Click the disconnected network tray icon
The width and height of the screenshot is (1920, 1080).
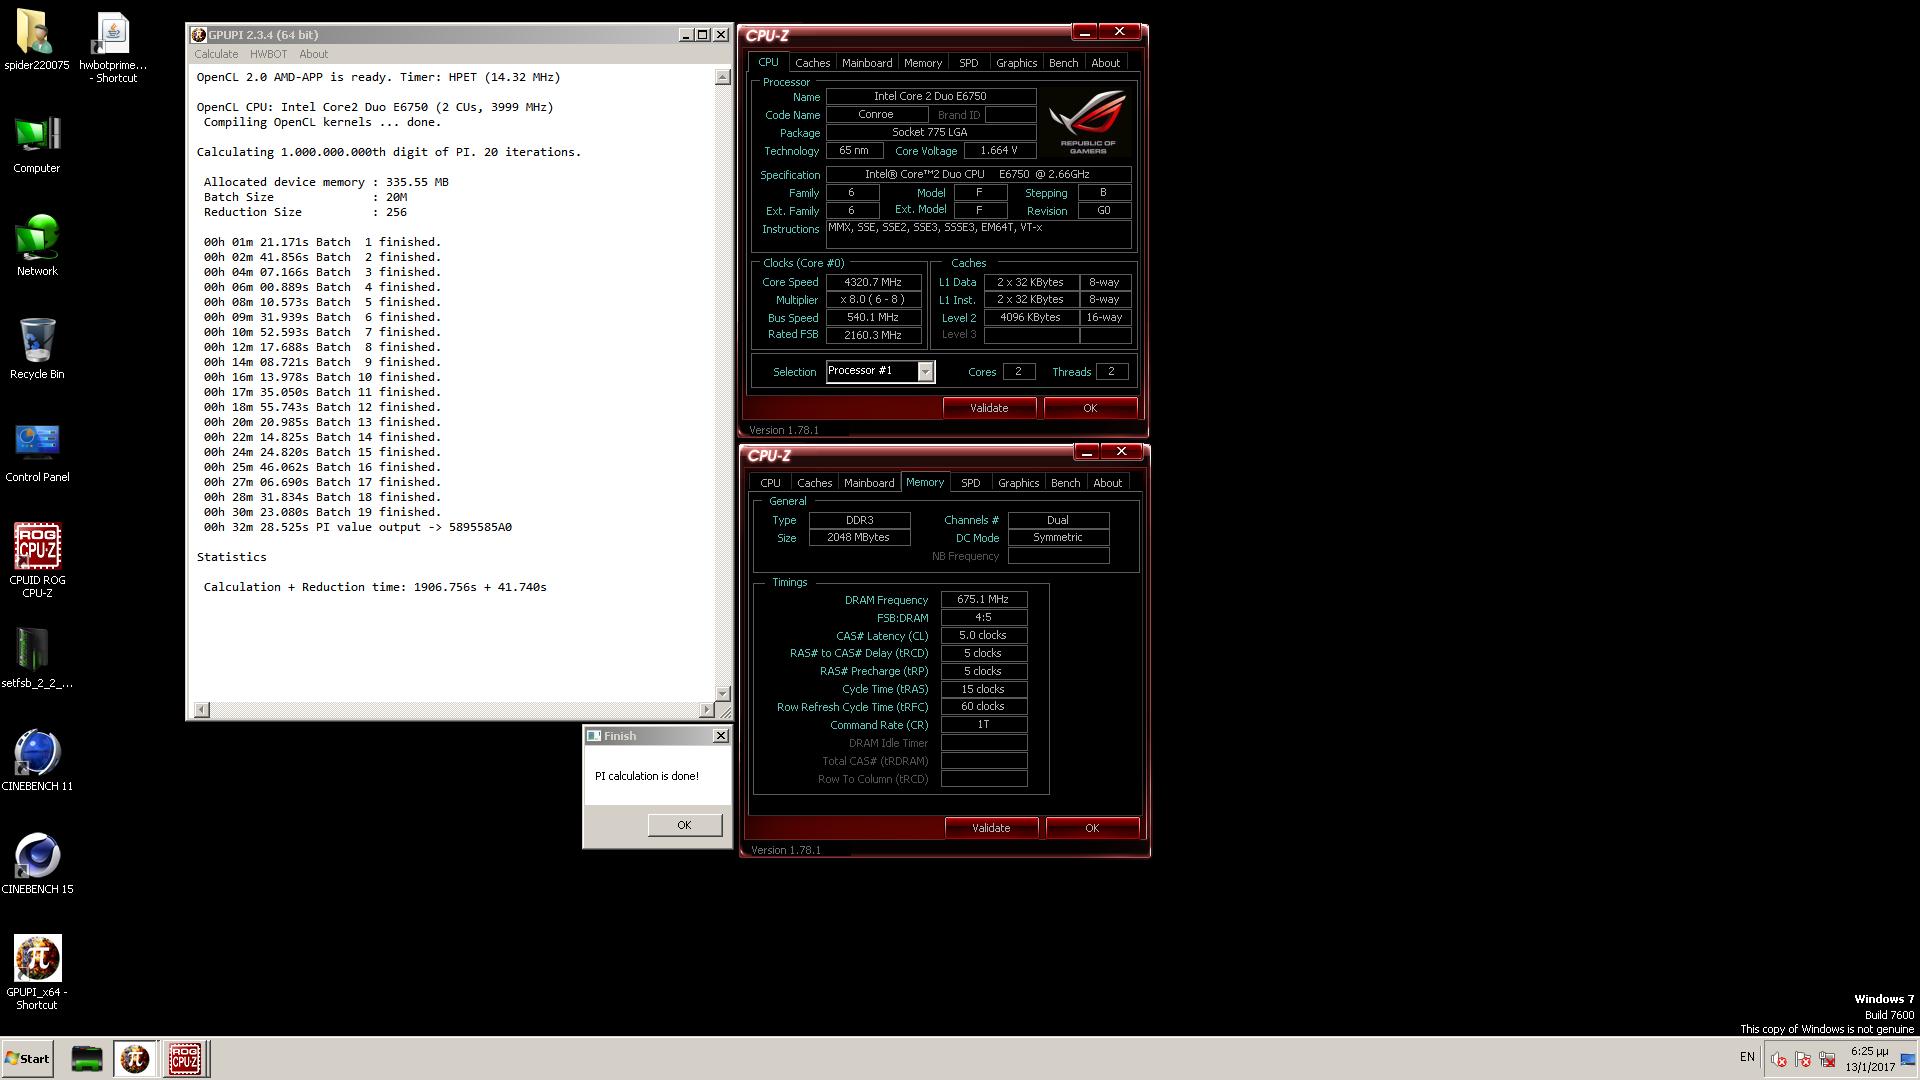coord(1827,1059)
